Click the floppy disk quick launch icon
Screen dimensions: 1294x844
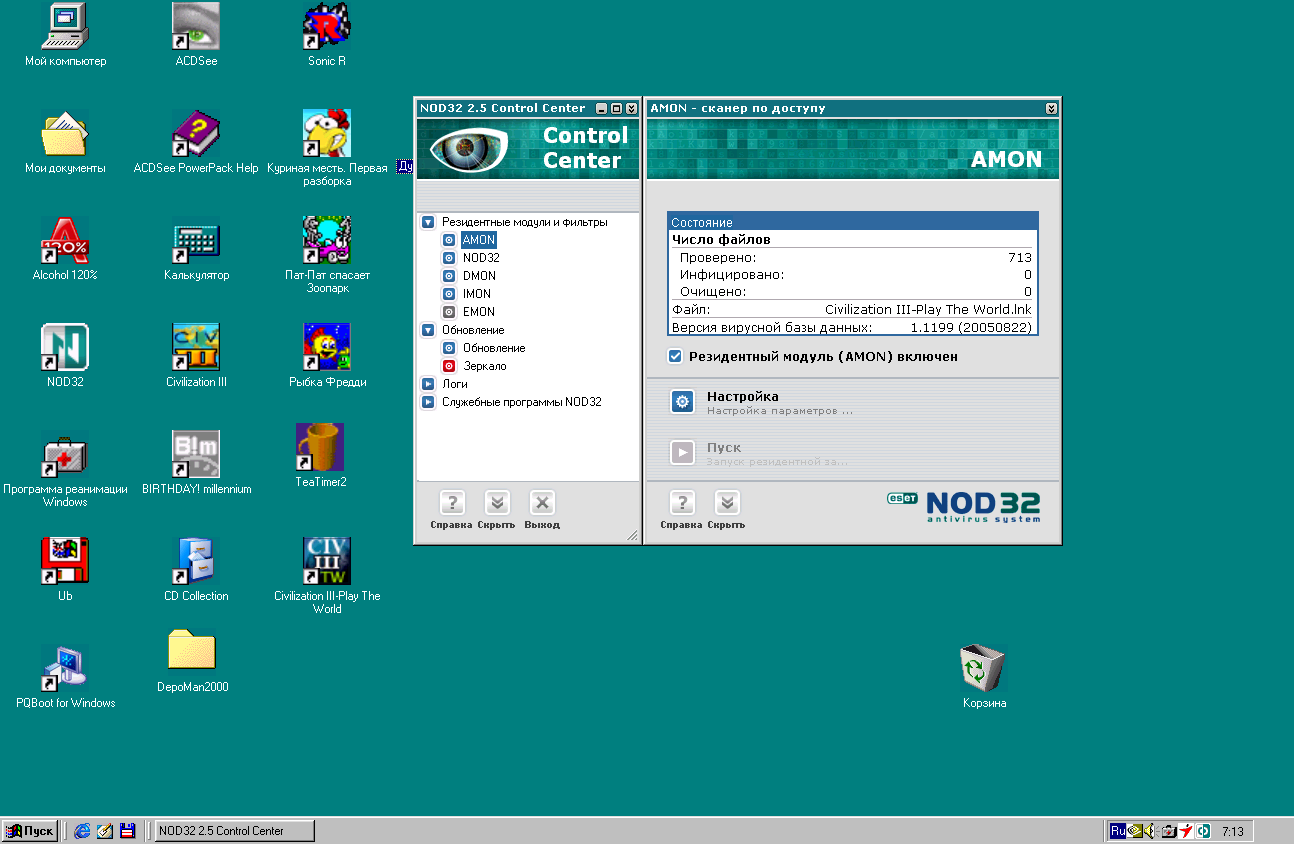click(x=127, y=831)
